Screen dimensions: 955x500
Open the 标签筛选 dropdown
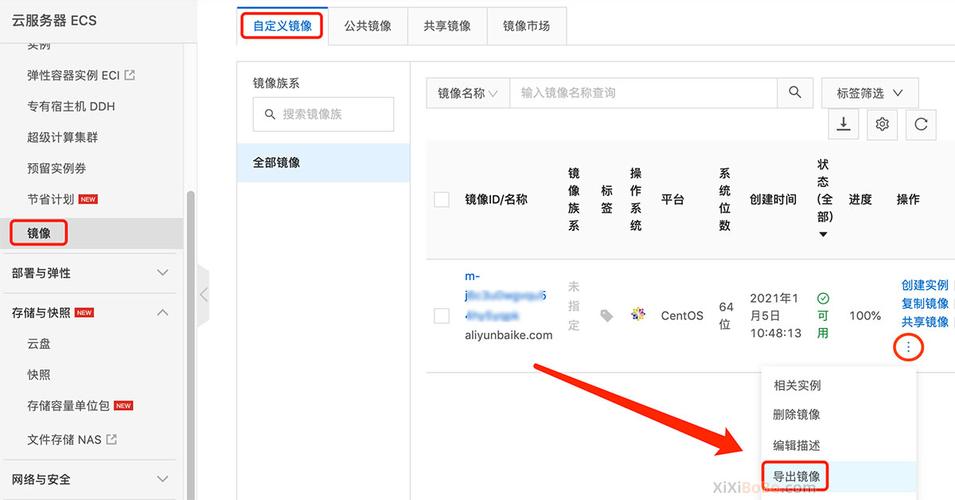click(870, 93)
